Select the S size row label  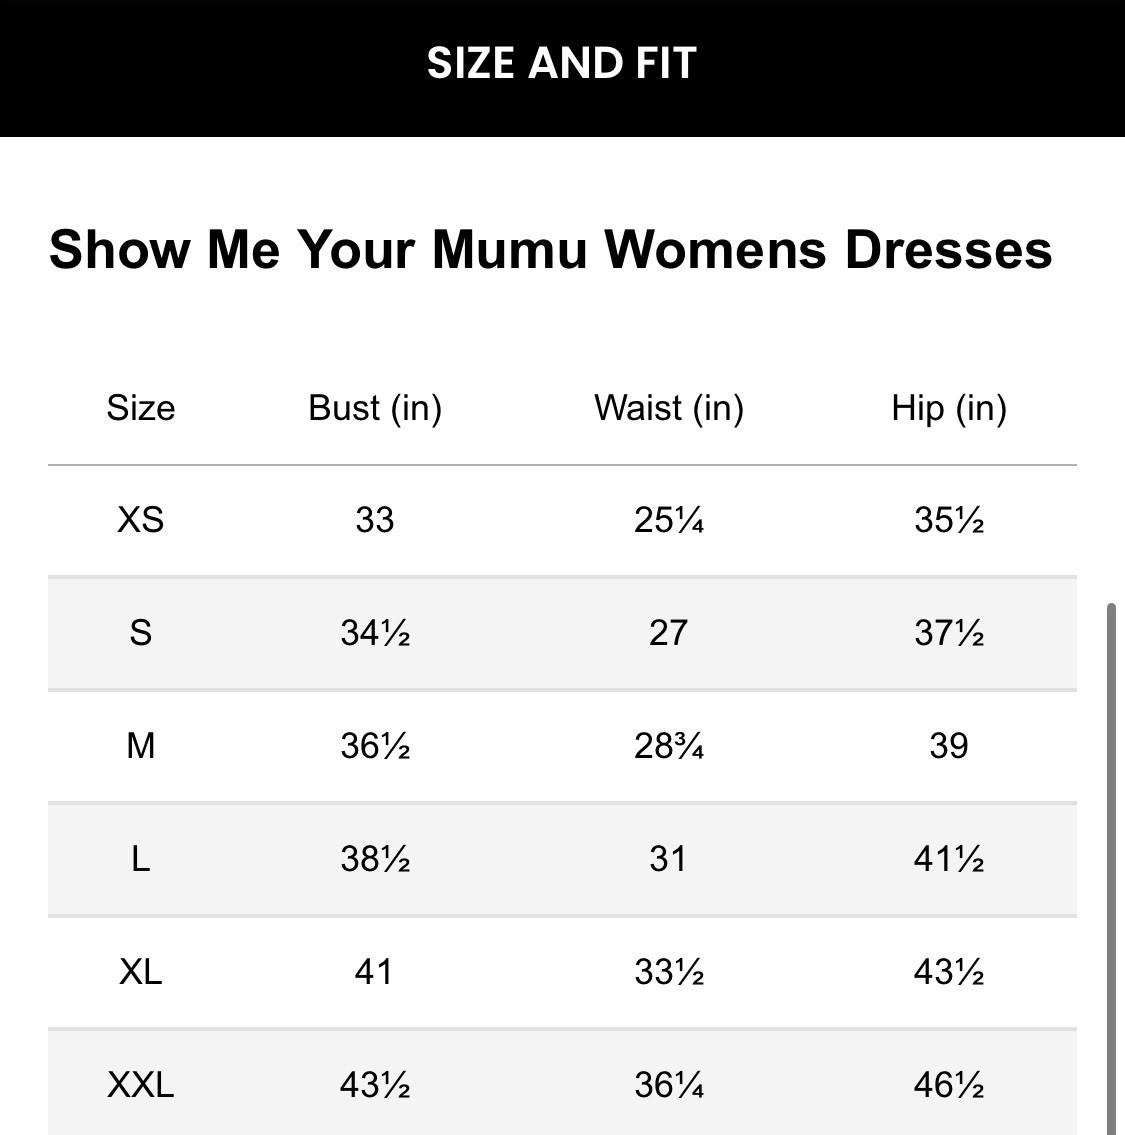point(141,633)
